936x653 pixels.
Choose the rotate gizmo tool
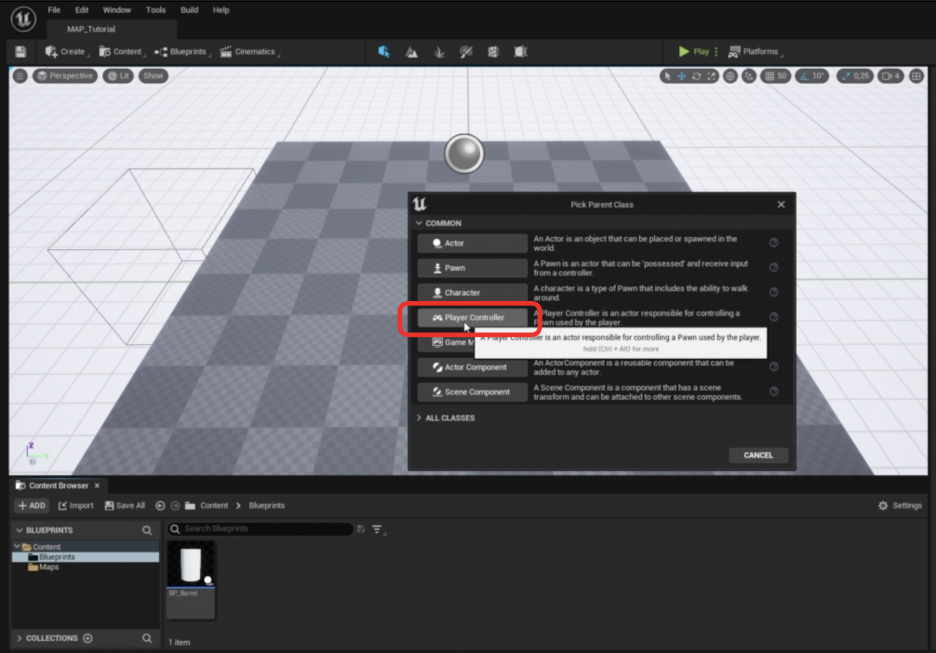697,76
